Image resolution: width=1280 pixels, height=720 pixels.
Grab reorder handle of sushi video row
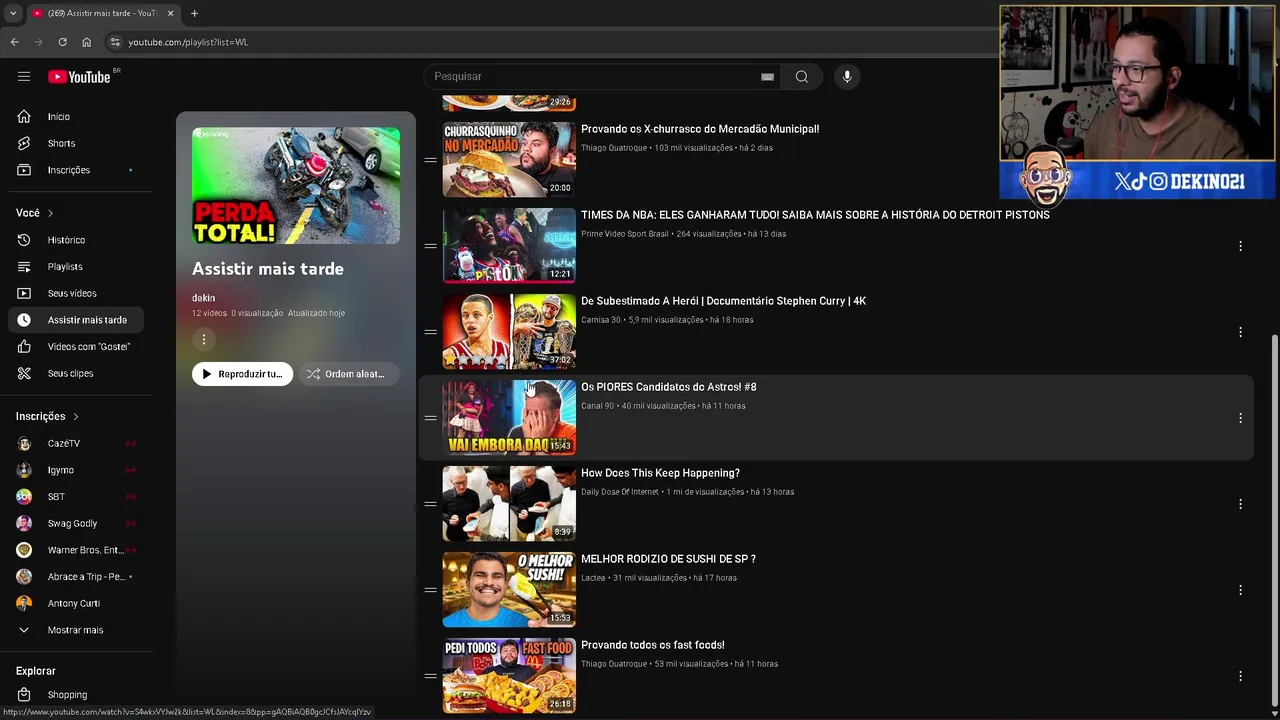pyautogui.click(x=430, y=590)
